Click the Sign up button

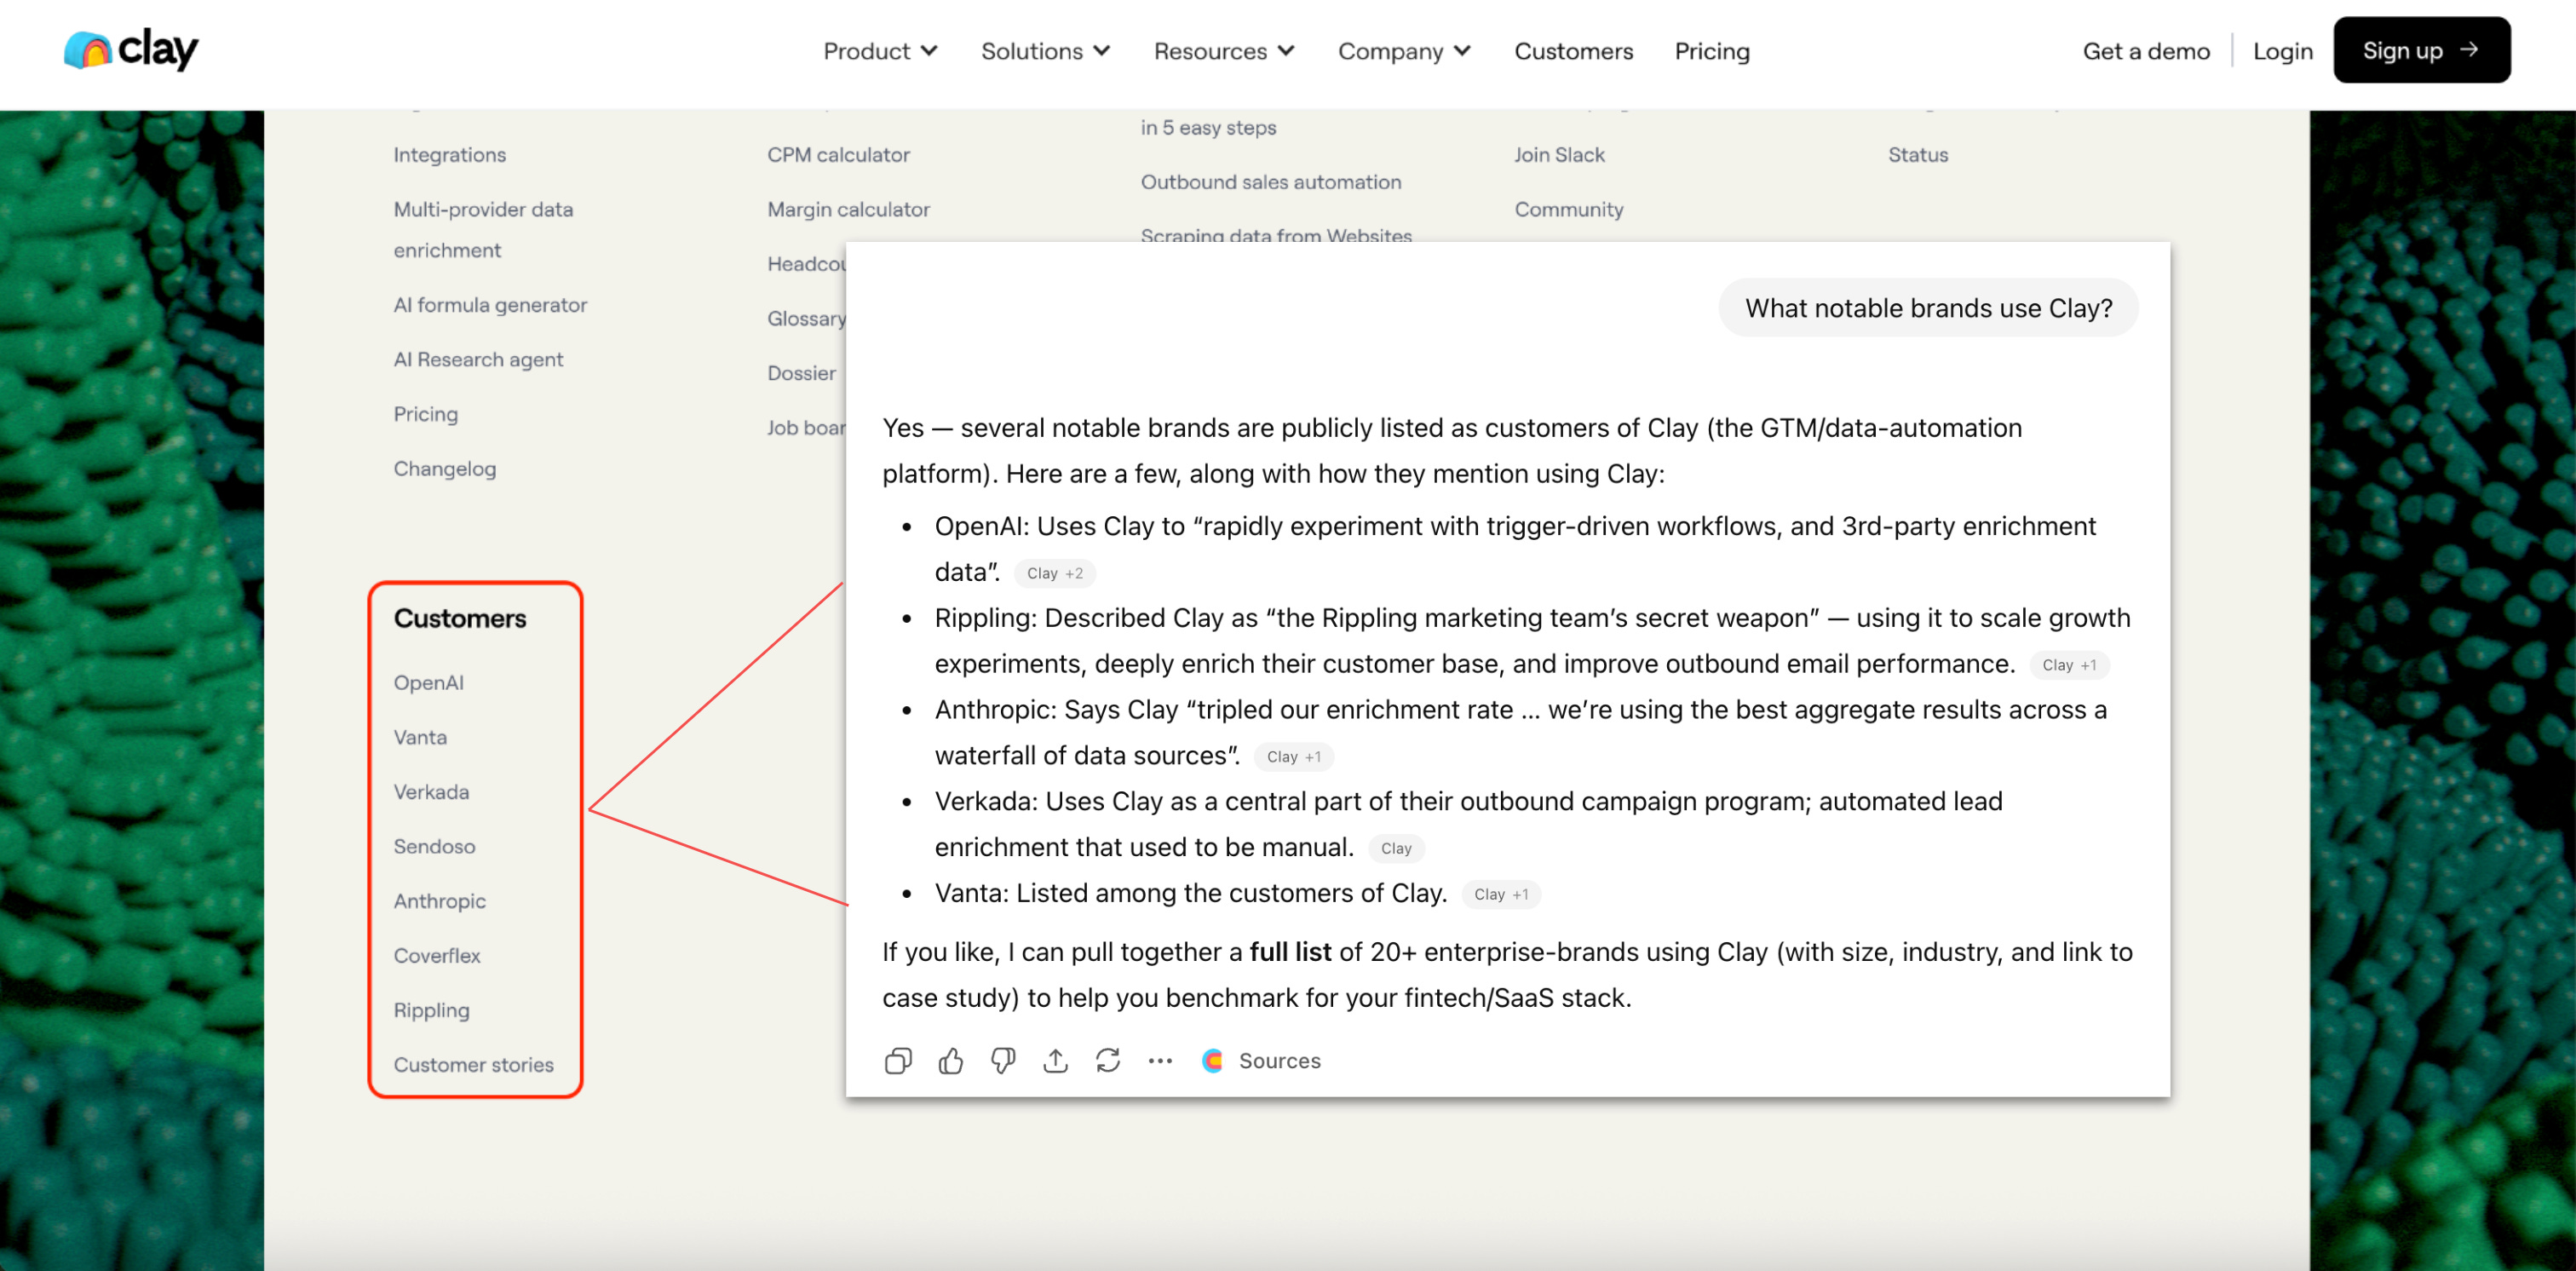2421,50
